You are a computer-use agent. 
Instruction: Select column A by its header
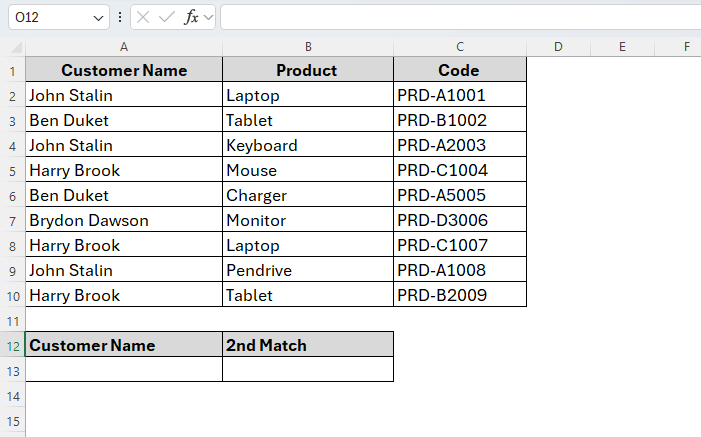click(124, 47)
